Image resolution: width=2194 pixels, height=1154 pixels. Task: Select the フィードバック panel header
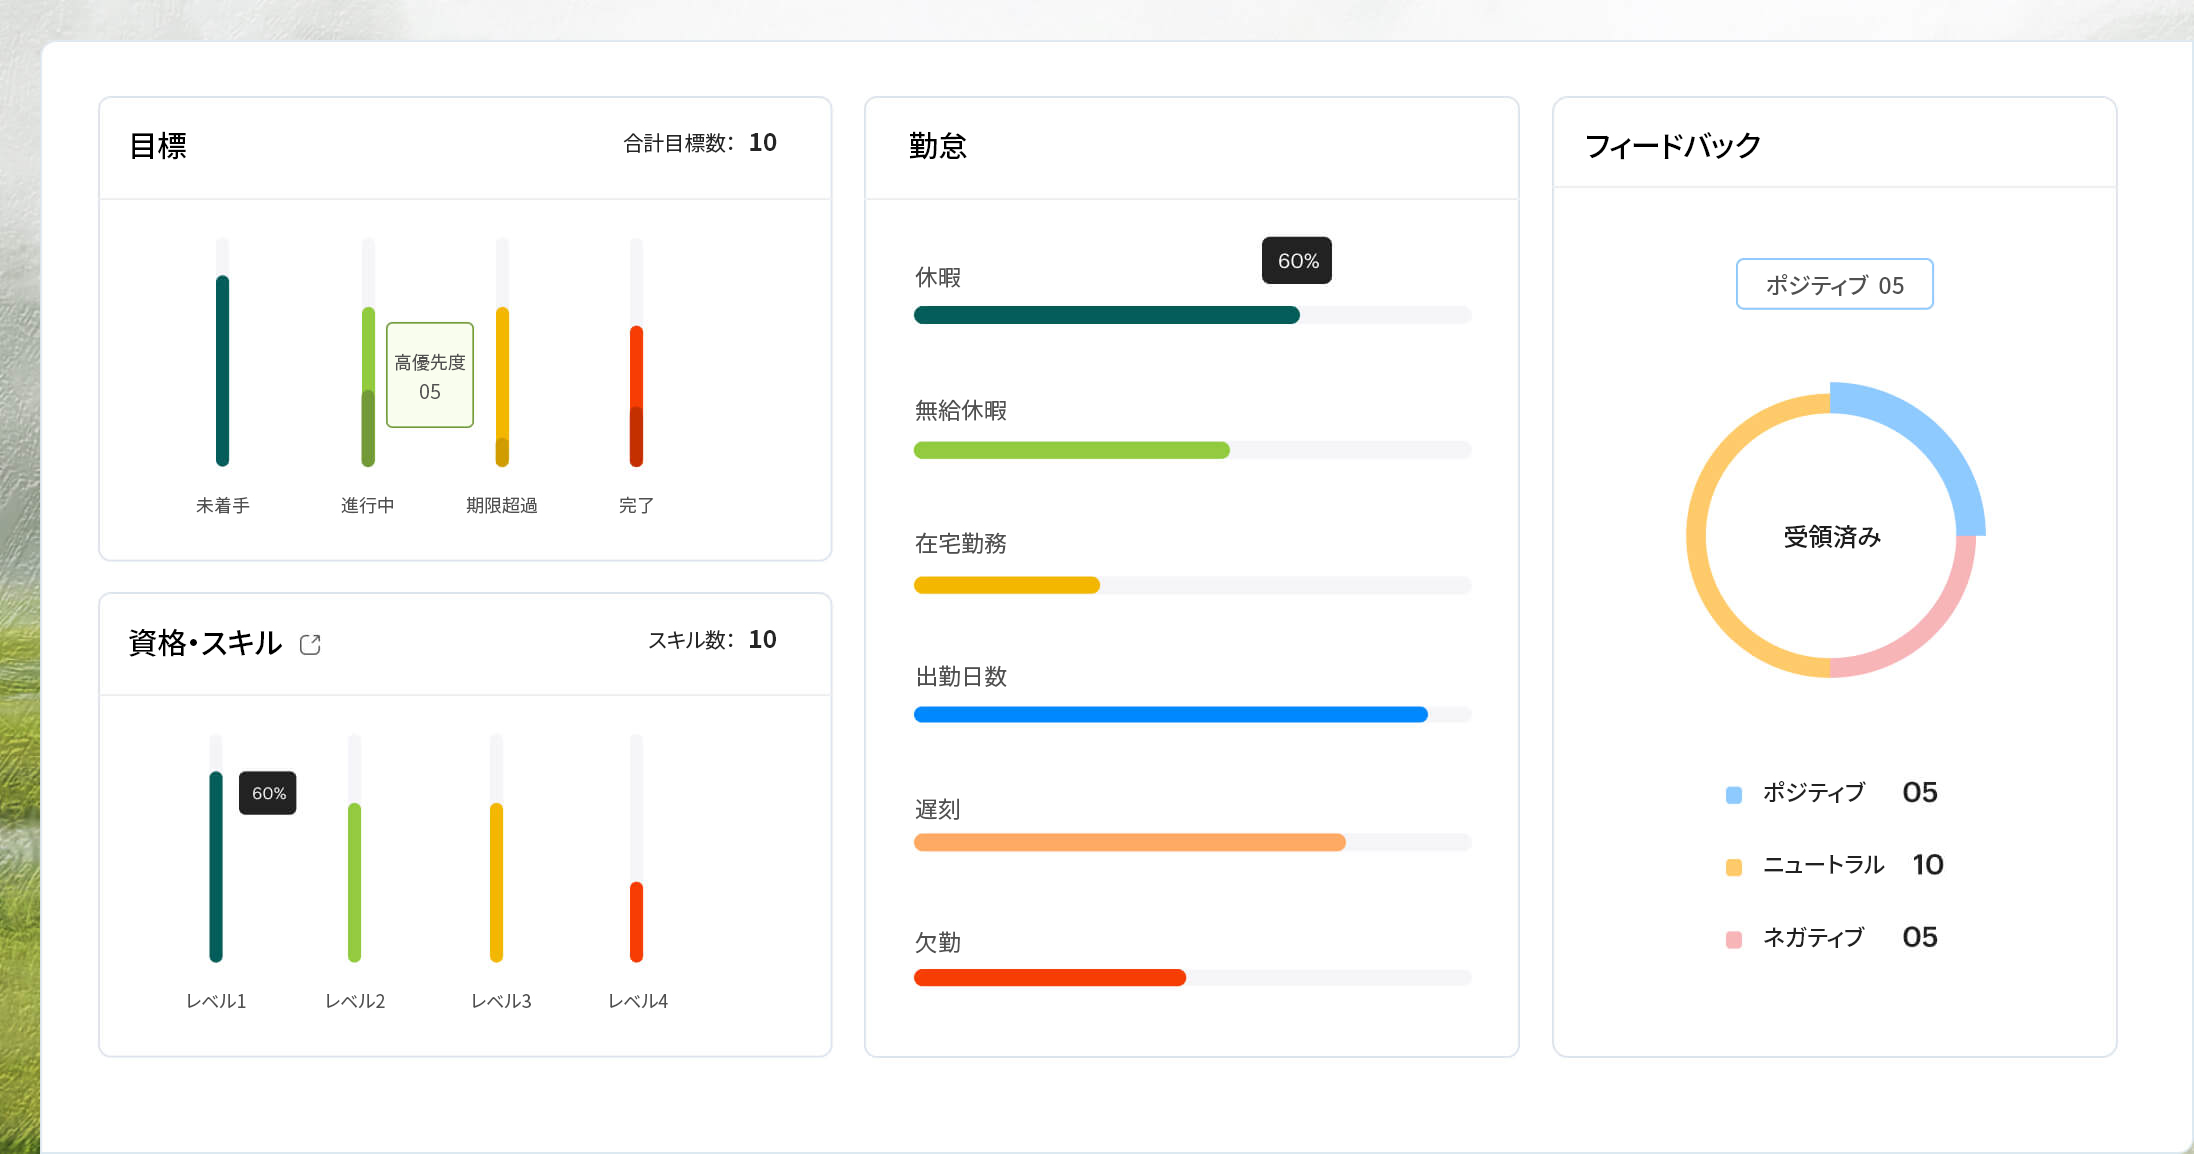(x=1671, y=145)
